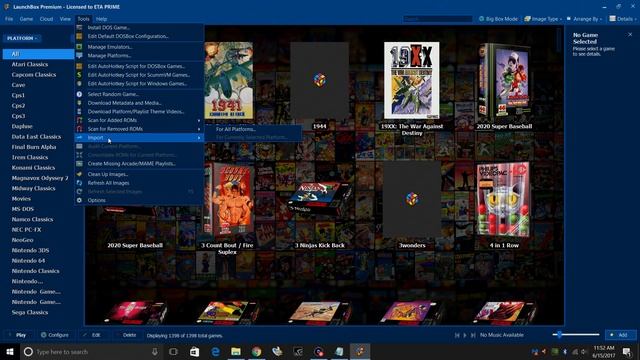Open the Image Type dropdown
Image resolution: width=640 pixels, height=360 pixels.
(x=542, y=19)
